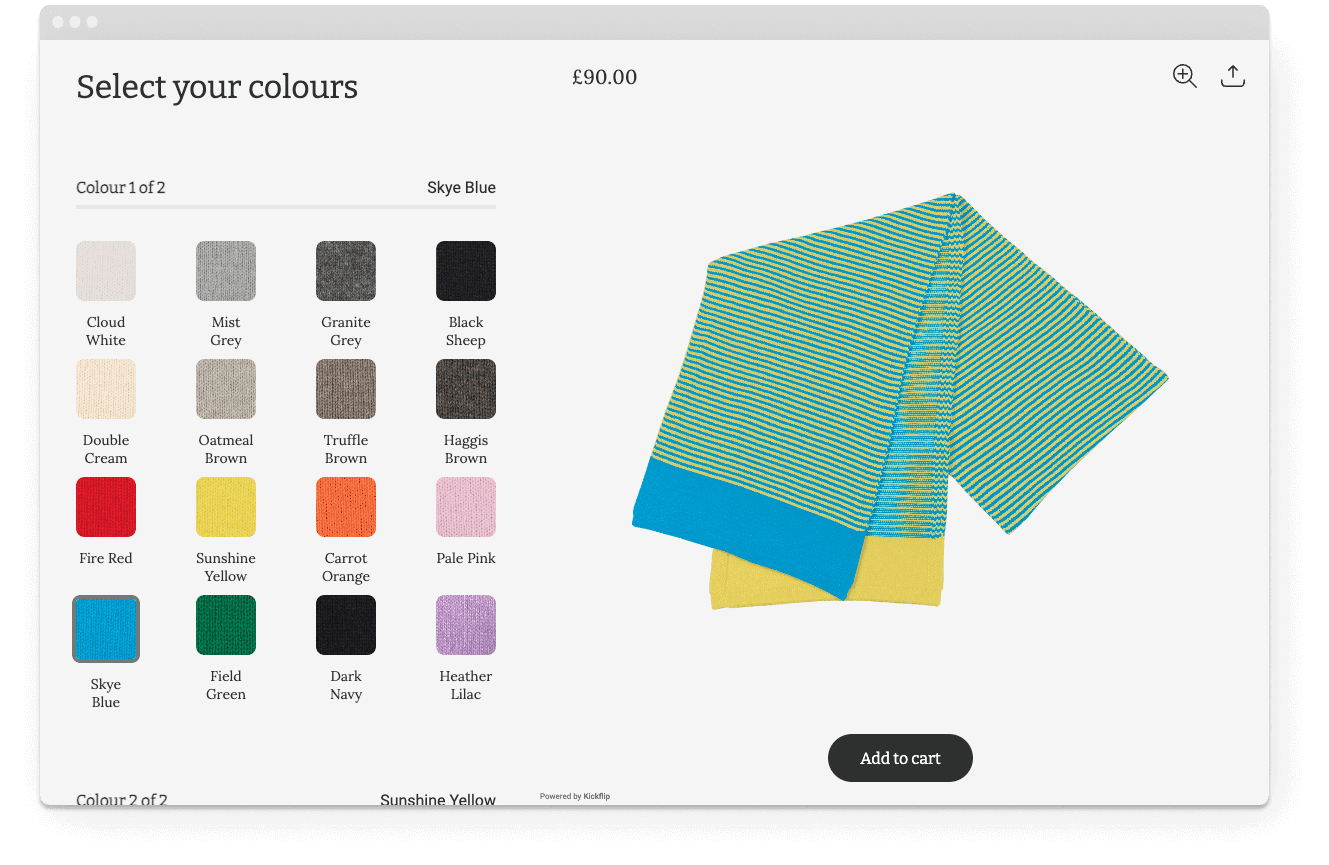Pick the Field Green swatch
The width and height of the screenshot is (1329, 865).
(x=226, y=625)
